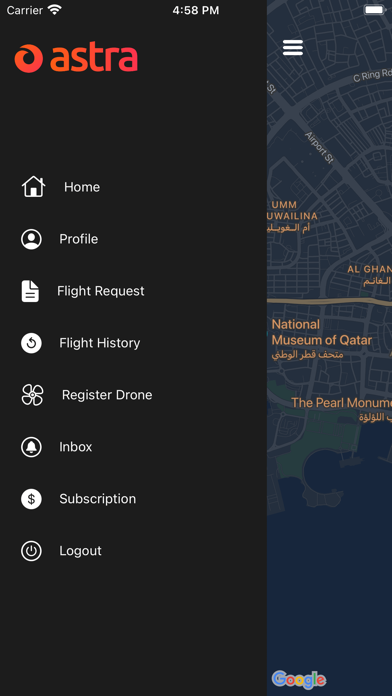This screenshot has height=696, width=392.
Task: Tap the circular arrow Flight History icon
Action: pyautogui.click(x=32, y=343)
